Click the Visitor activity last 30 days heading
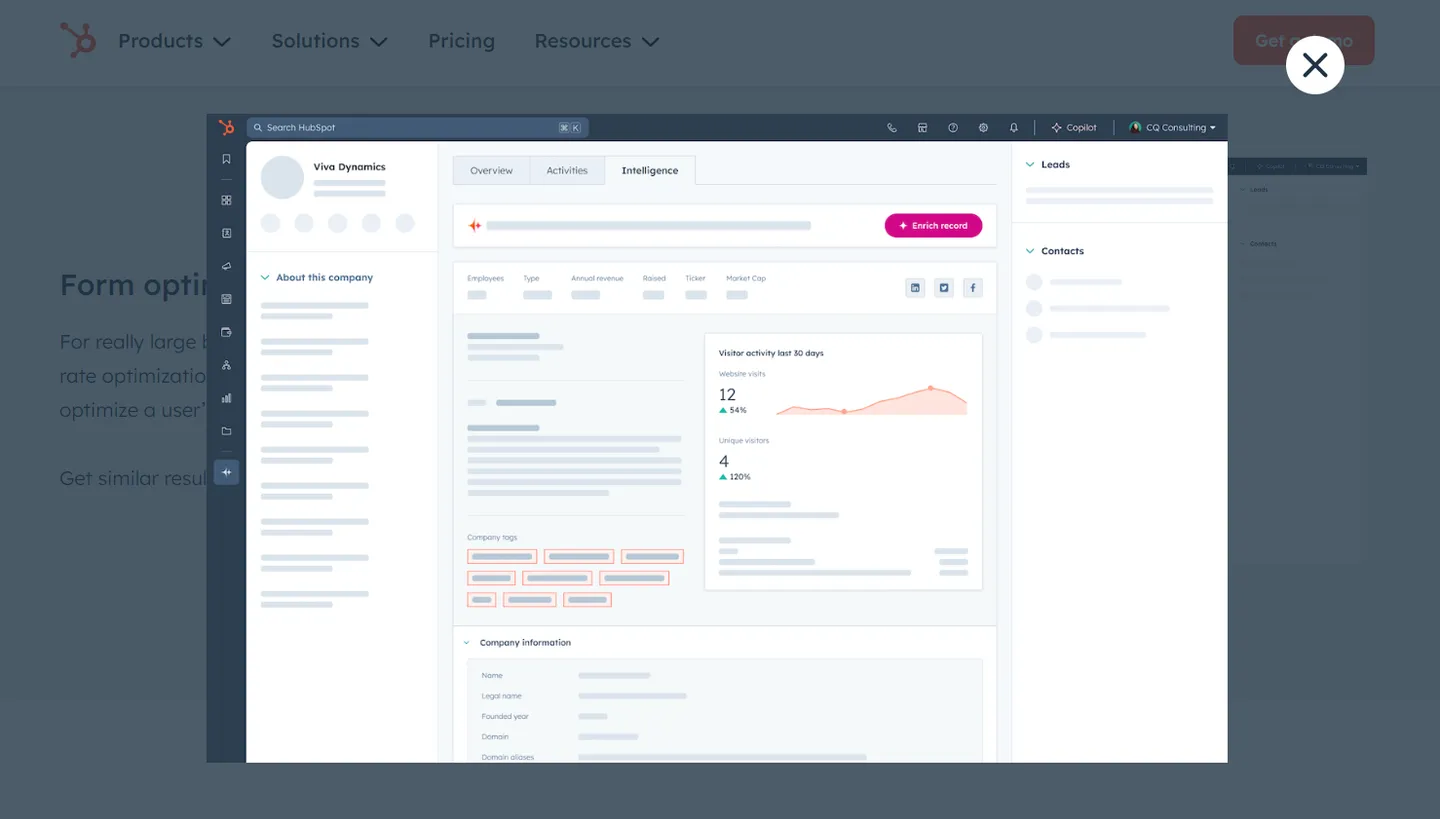This screenshot has width=1440, height=819. [771, 353]
